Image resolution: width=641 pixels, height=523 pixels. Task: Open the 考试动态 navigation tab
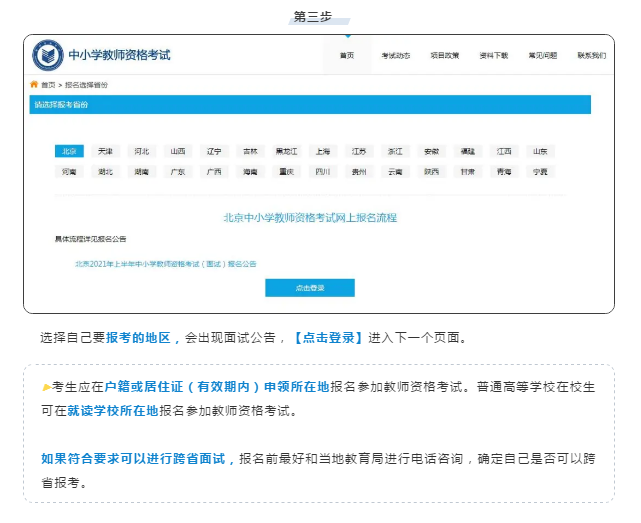(396, 55)
